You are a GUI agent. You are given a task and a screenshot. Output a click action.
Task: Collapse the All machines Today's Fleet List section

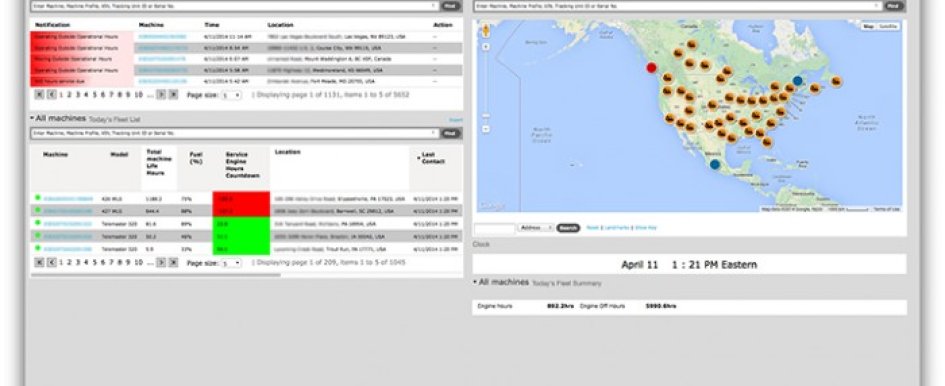click(x=33, y=118)
